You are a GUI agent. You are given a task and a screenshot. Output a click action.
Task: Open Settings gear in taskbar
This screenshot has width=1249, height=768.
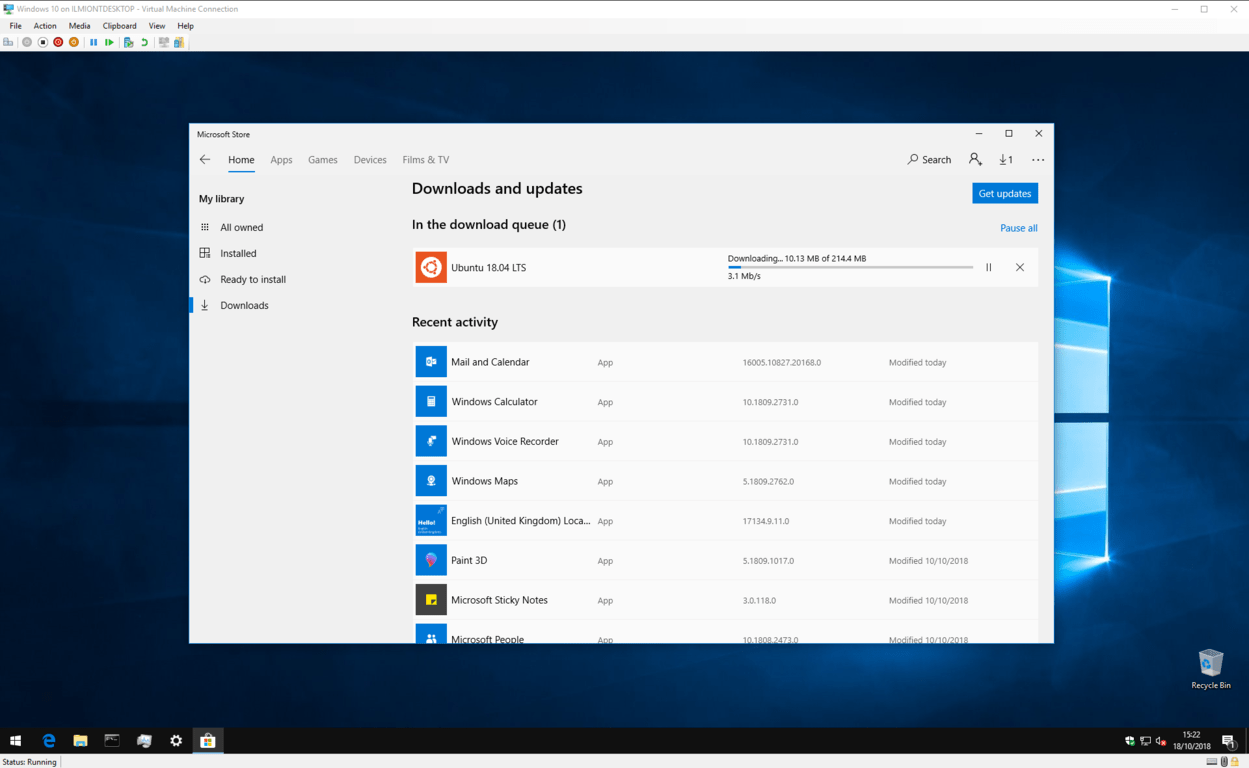[176, 741]
